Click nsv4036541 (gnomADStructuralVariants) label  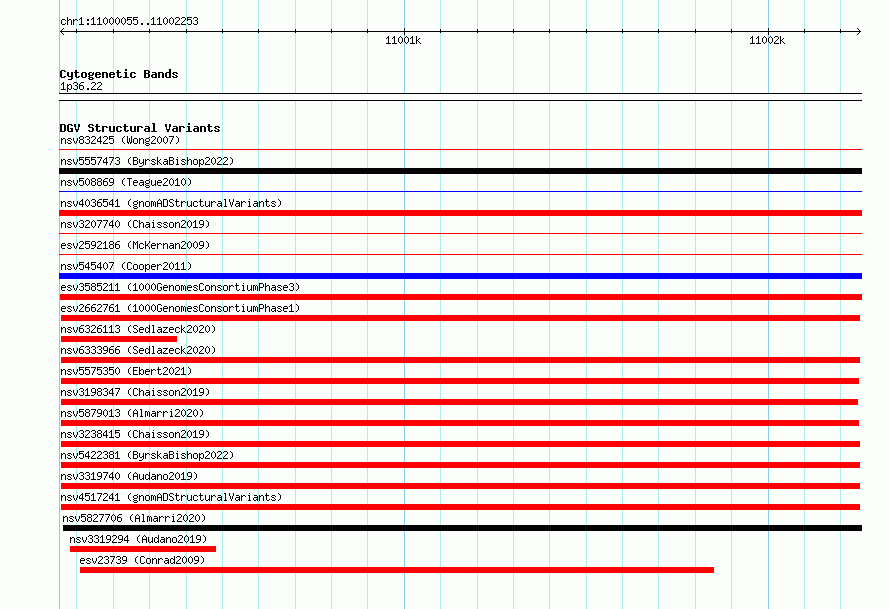pyautogui.click(x=171, y=203)
